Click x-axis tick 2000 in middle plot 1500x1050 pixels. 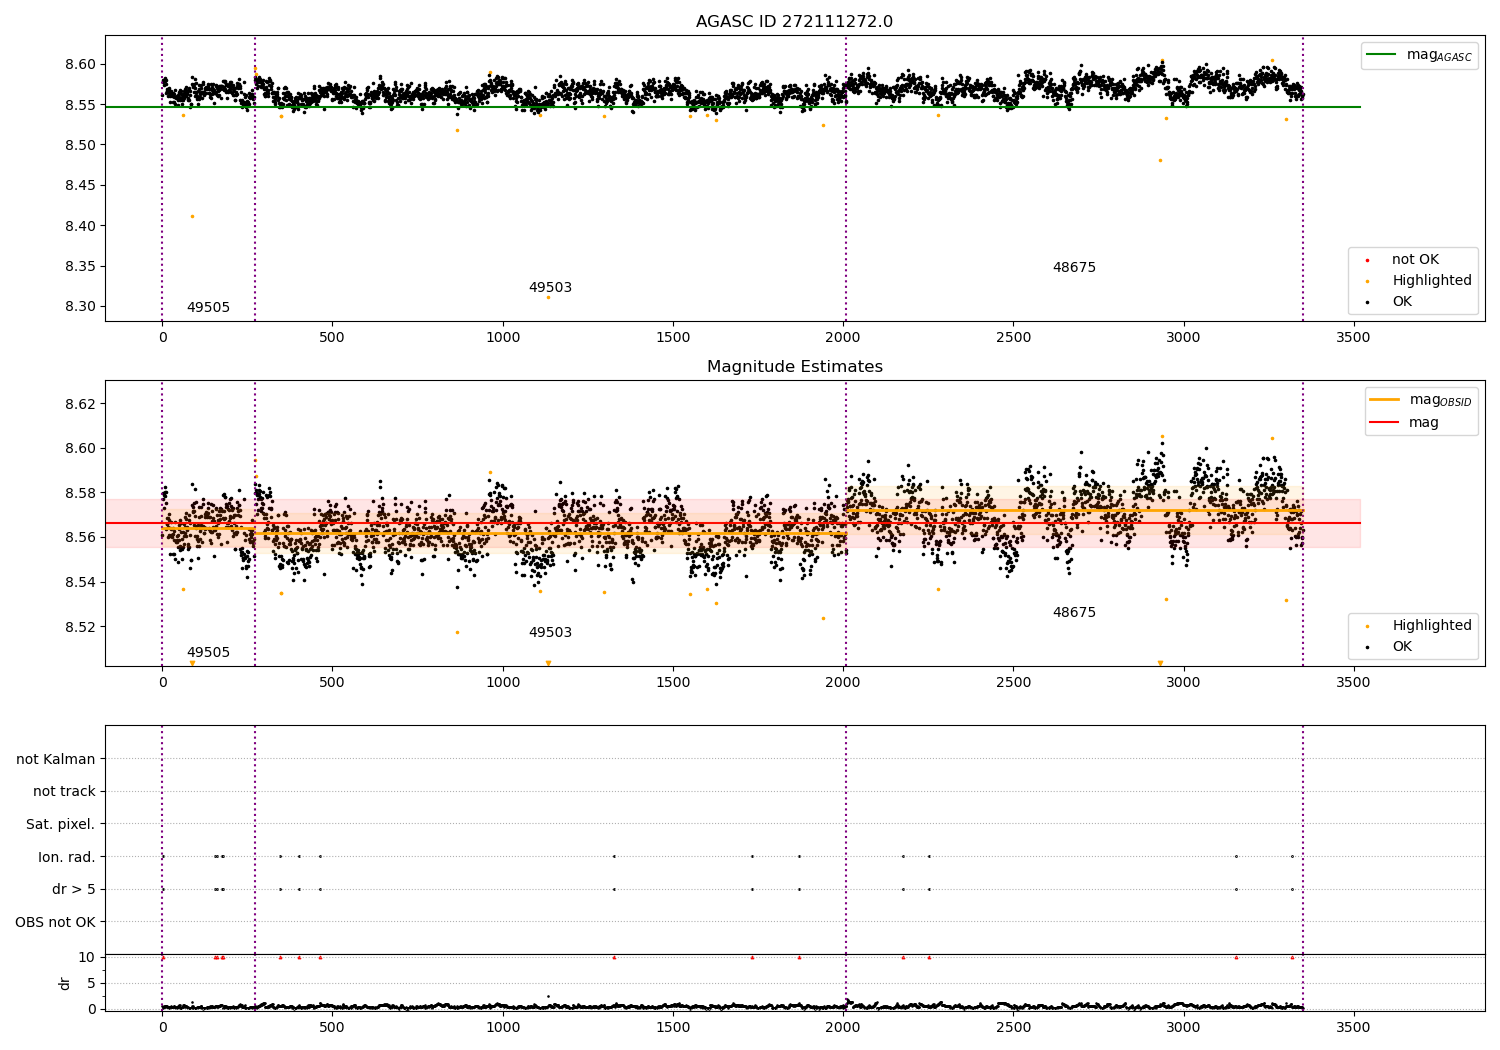(x=843, y=683)
